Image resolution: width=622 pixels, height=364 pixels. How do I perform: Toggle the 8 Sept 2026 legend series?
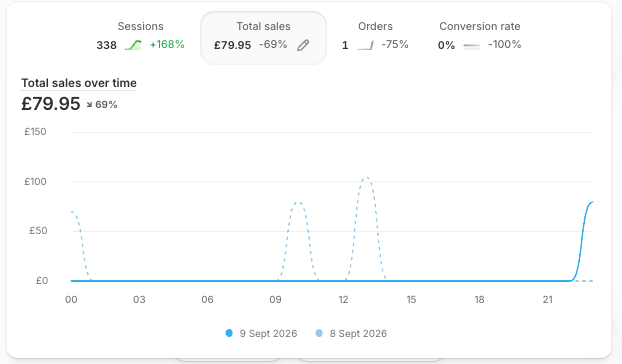point(351,333)
